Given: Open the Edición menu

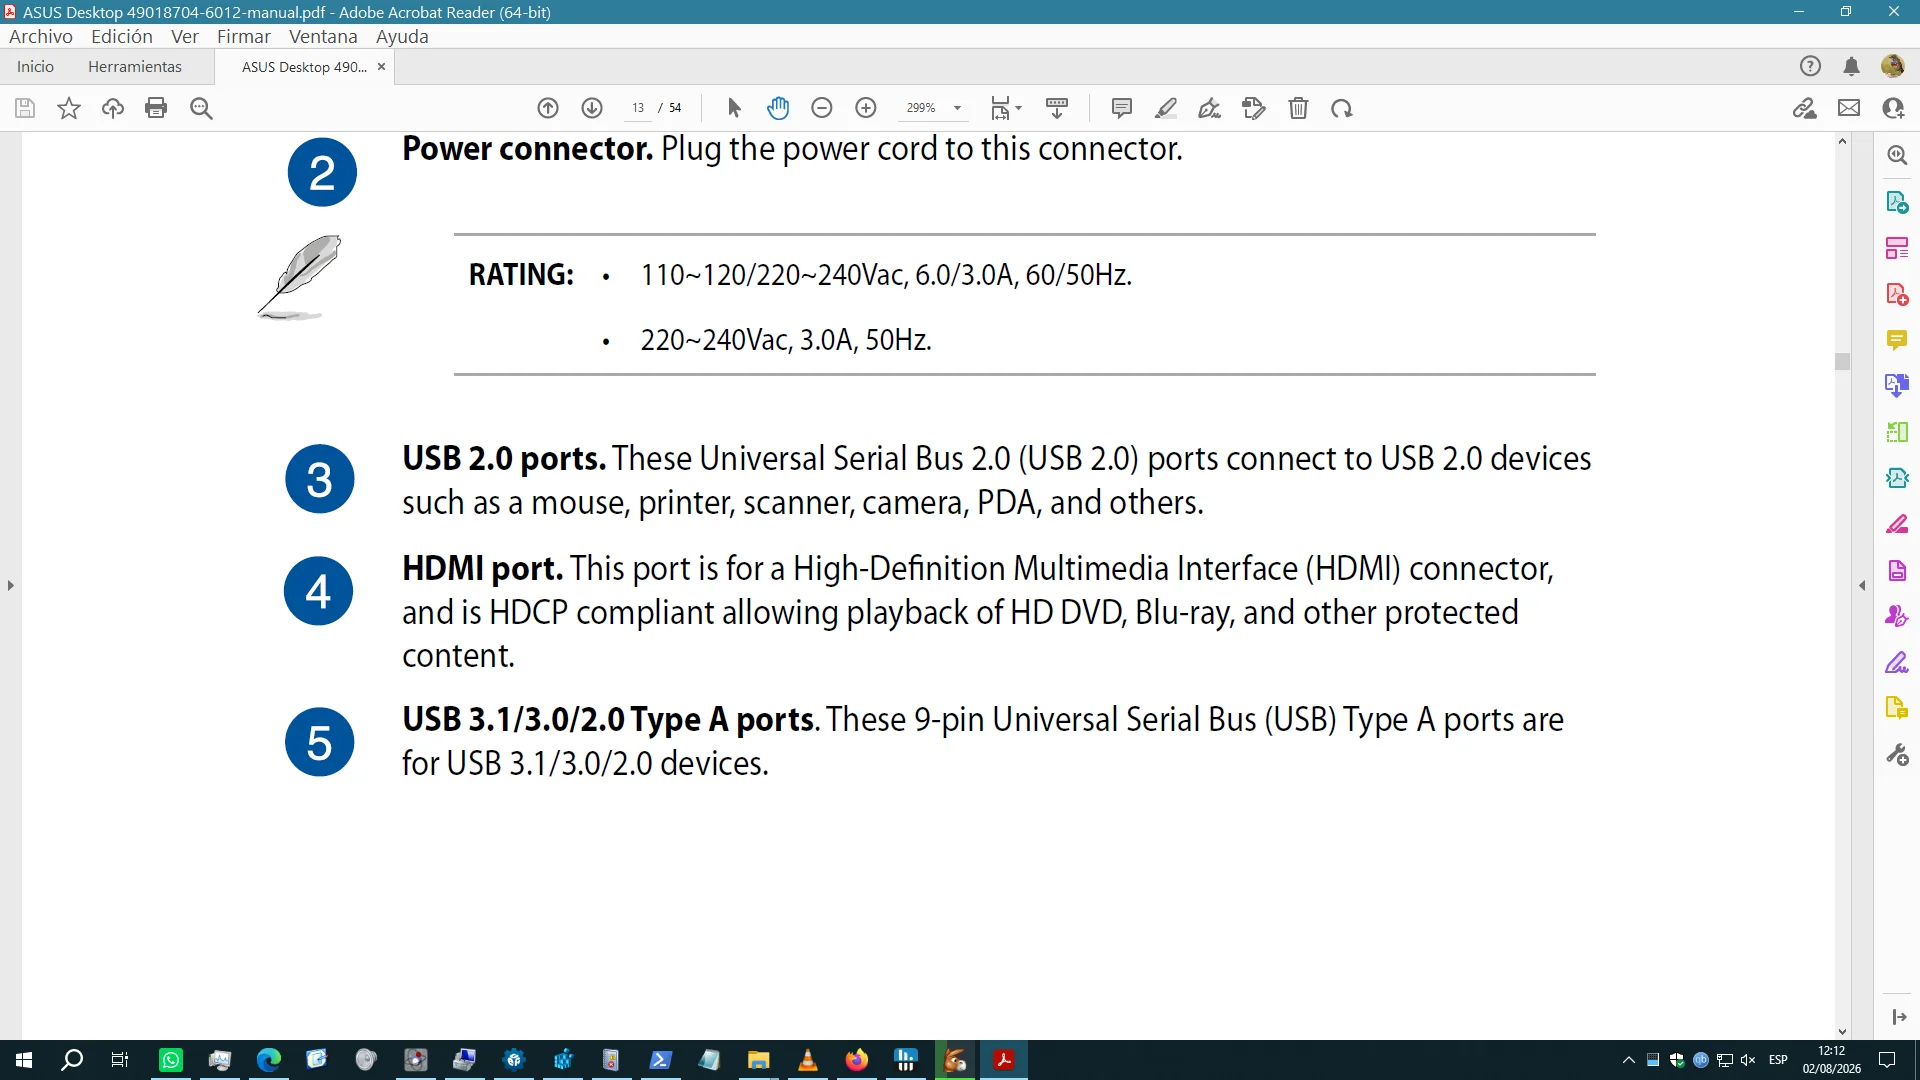Looking at the screenshot, I should click(x=122, y=36).
